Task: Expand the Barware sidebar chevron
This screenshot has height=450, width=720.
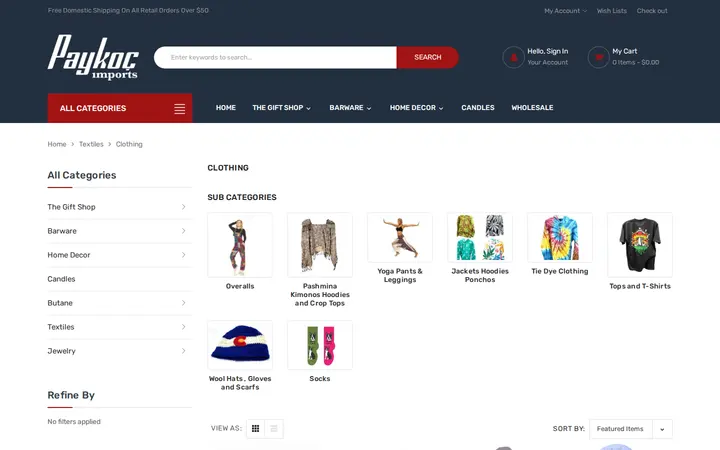Action: coord(183,231)
